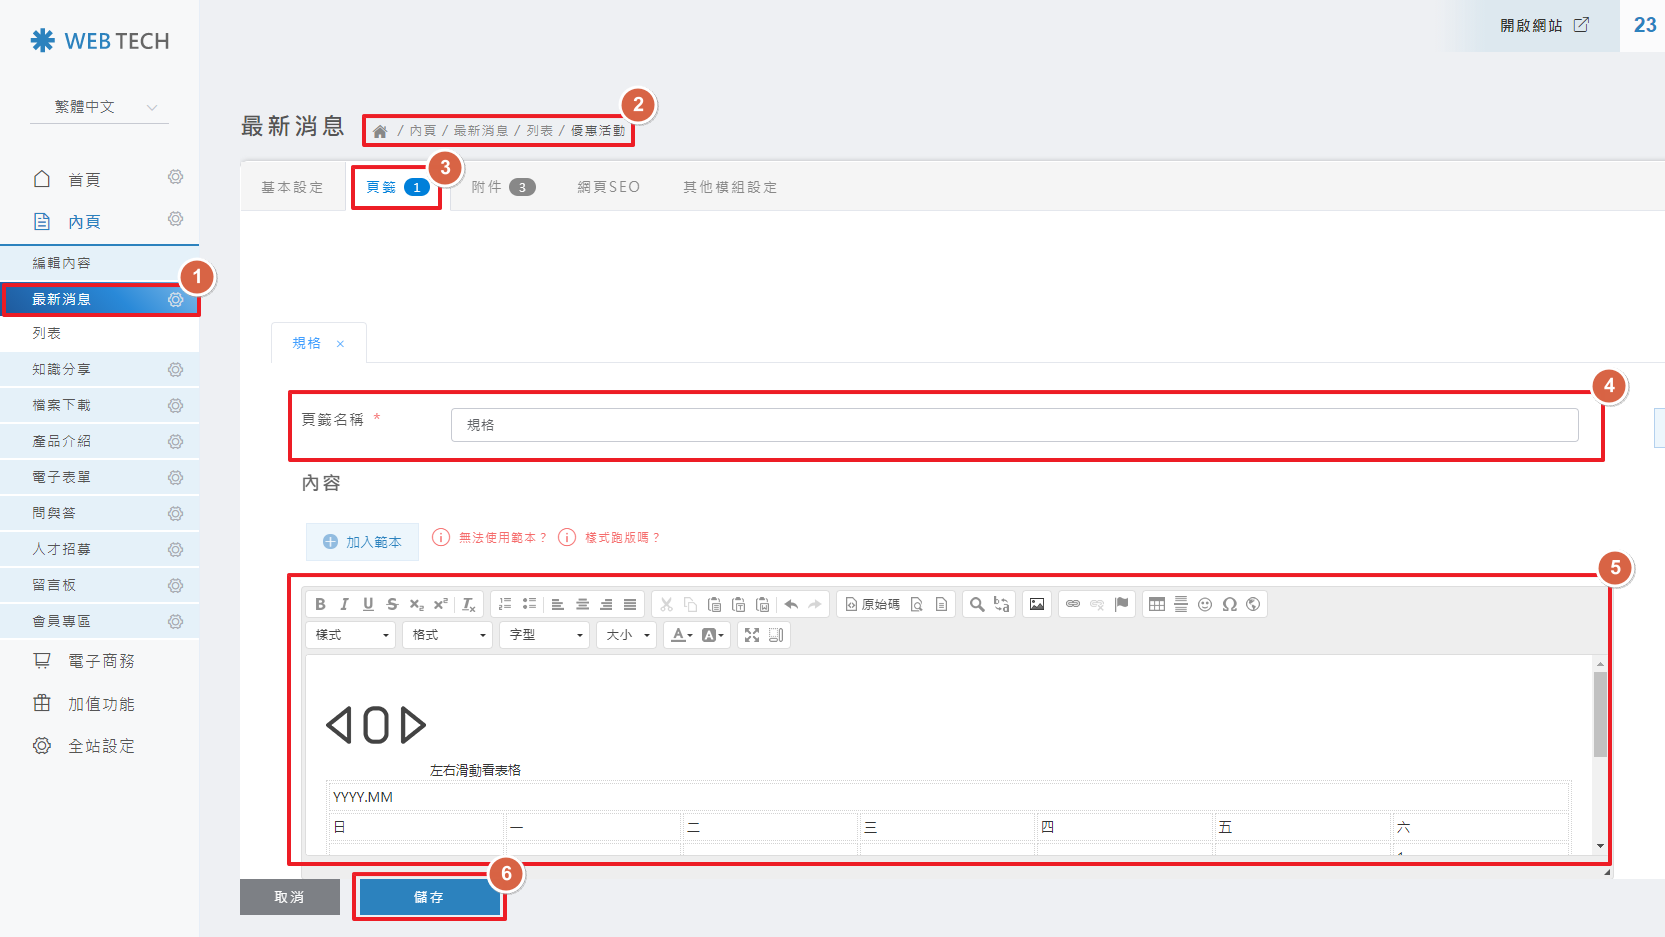This screenshot has width=1665, height=937.
Task: Open the text color picker
Action: pyautogui.click(x=682, y=635)
